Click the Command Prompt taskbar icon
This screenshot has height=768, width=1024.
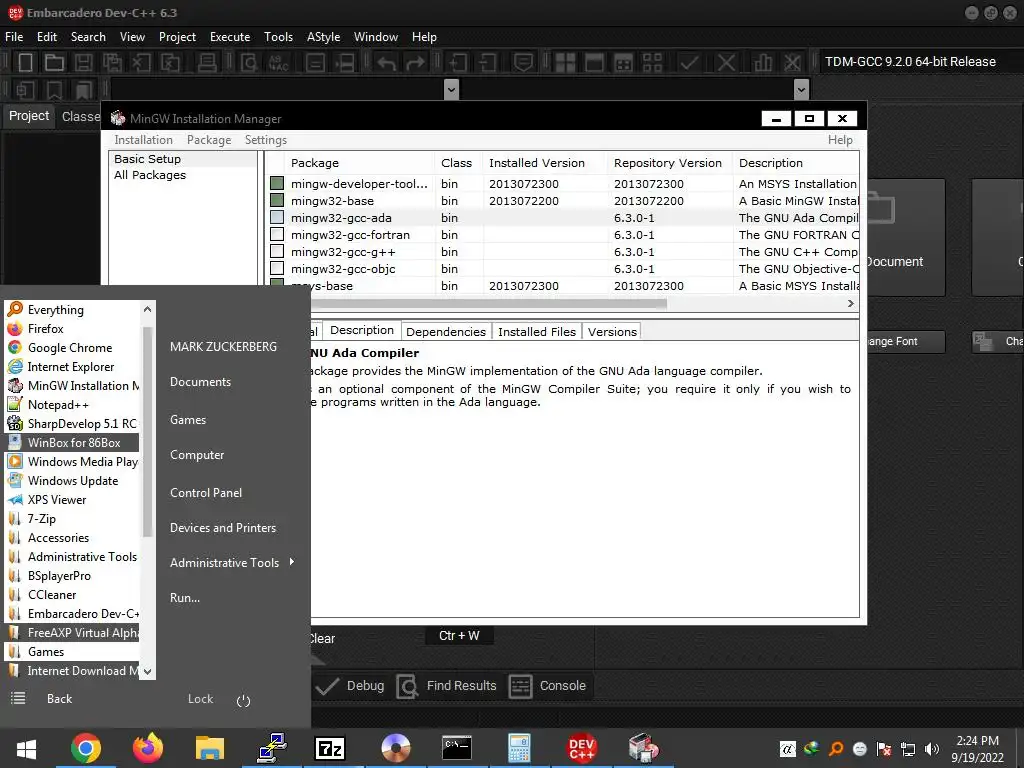pyautogui.click(x=456, y=748)
